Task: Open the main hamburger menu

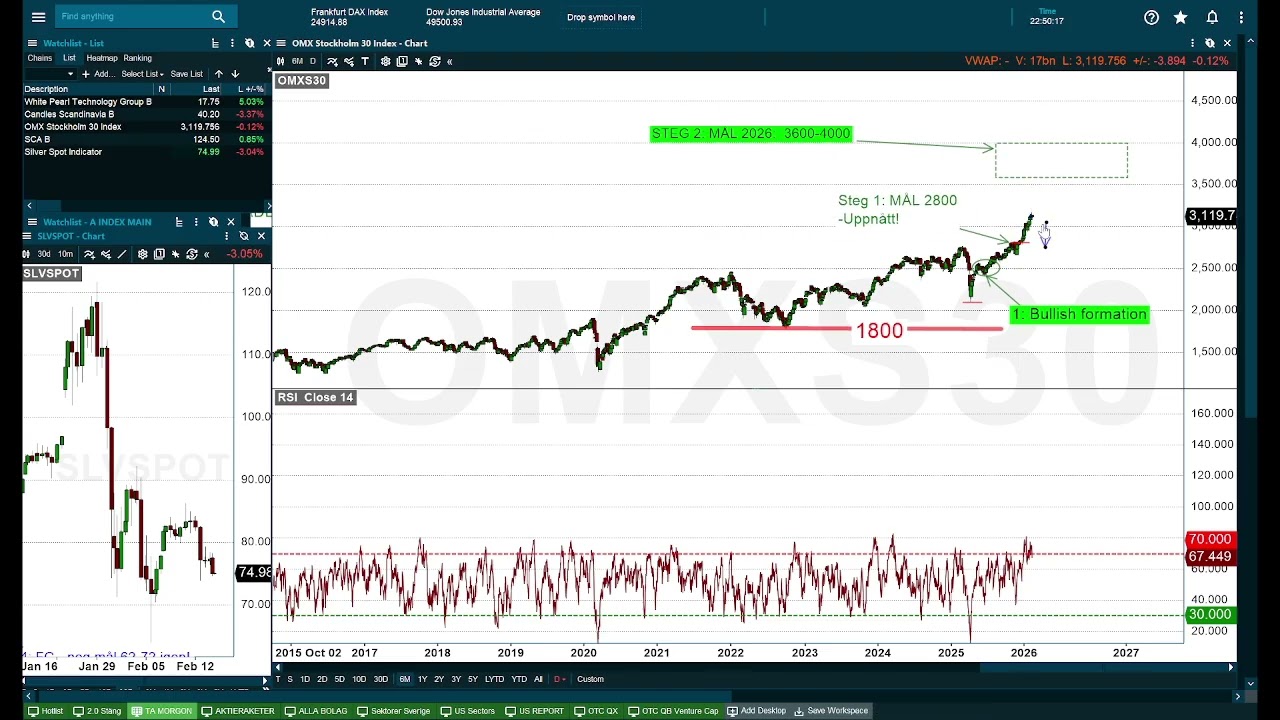Action: [x=38, y=17]
